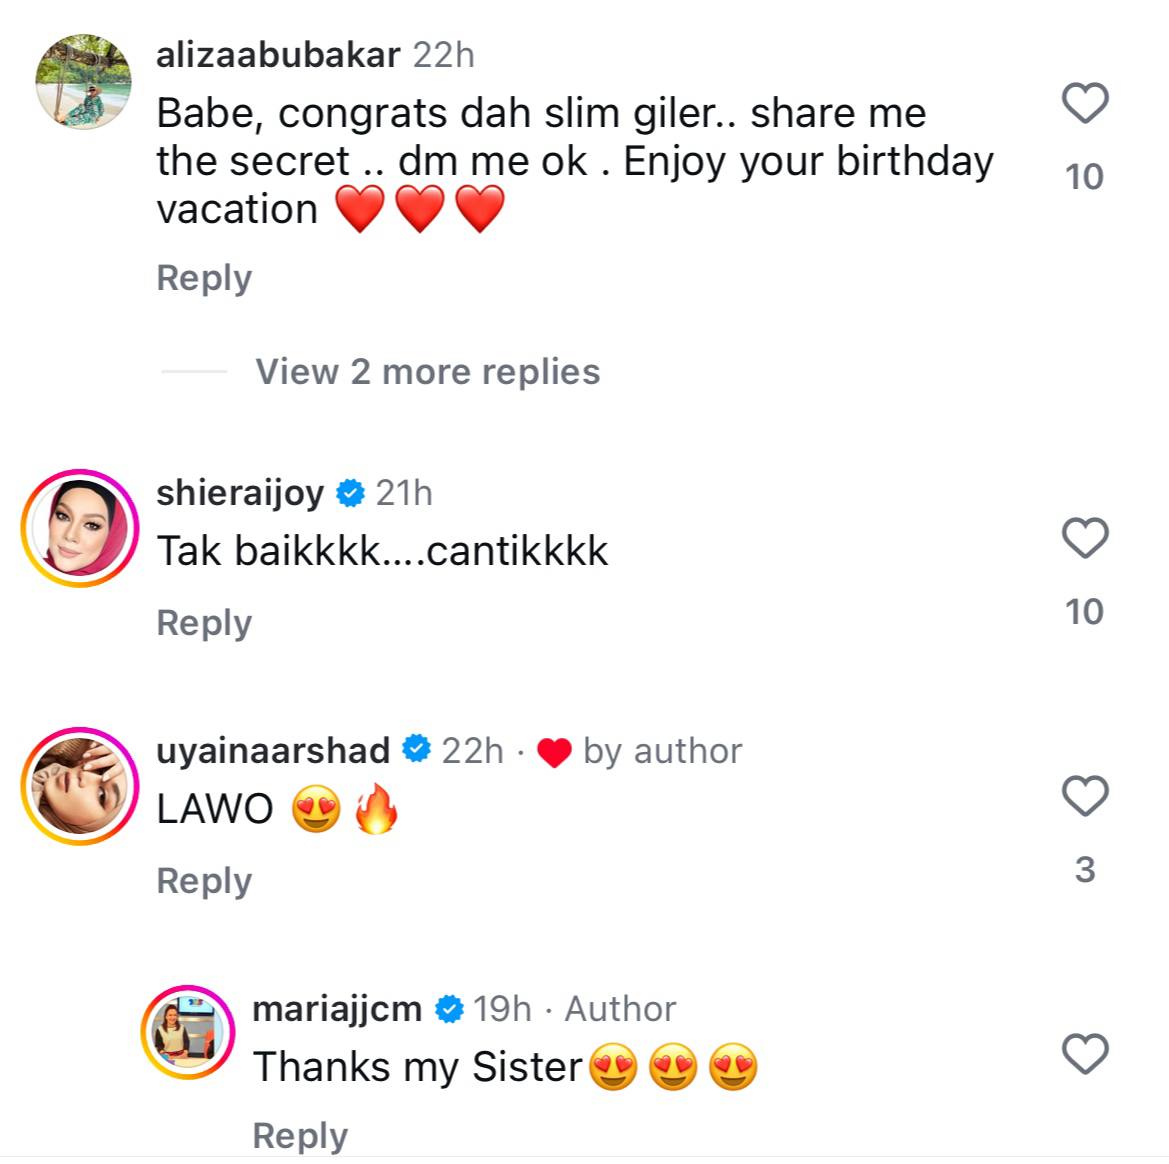The height and width of the screenshot is (1164, 1169).
Task: Like shieraijoy's comment with the heart
Action: tap(1084, 539)
